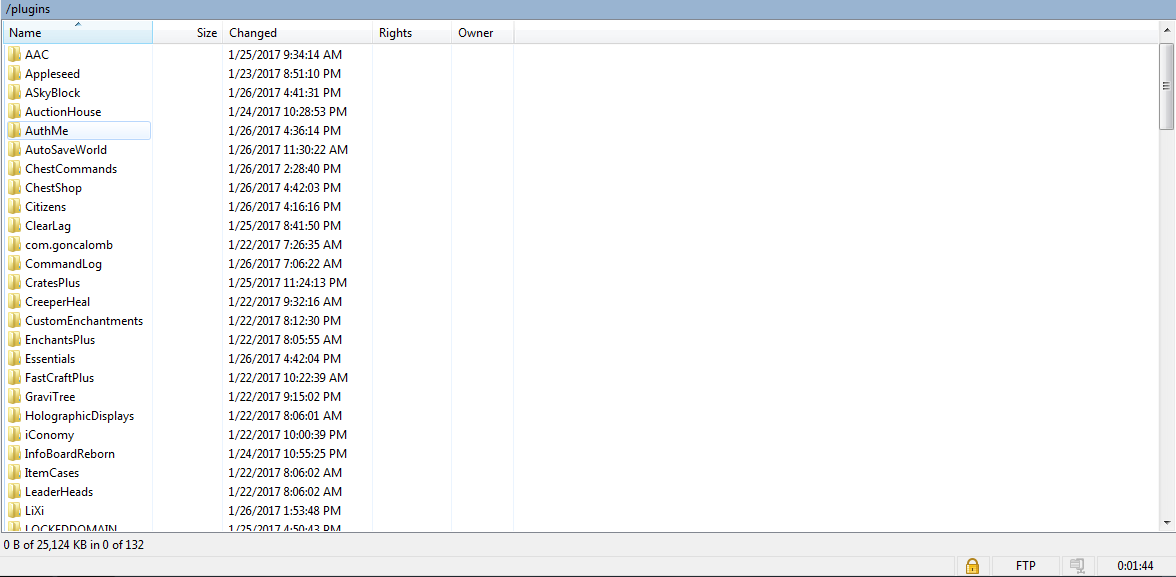The image size is (1176, 577).
Task: Click the GraviTree folder icon
Action: [x=14, y=397]
